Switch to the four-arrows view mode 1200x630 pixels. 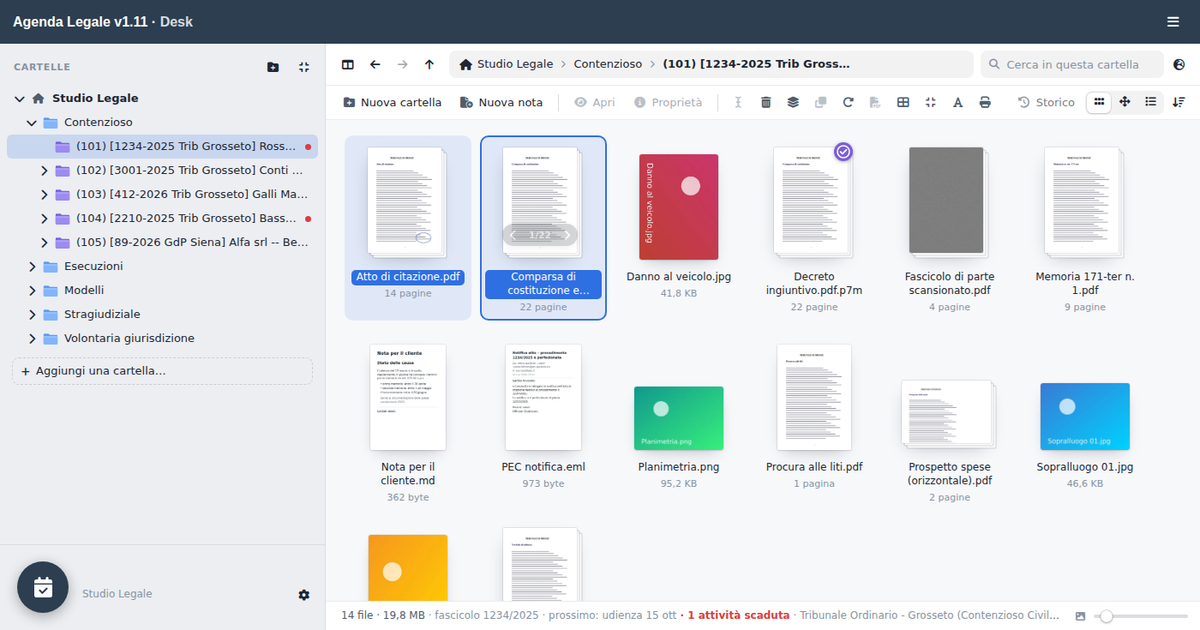point(1125,102)
